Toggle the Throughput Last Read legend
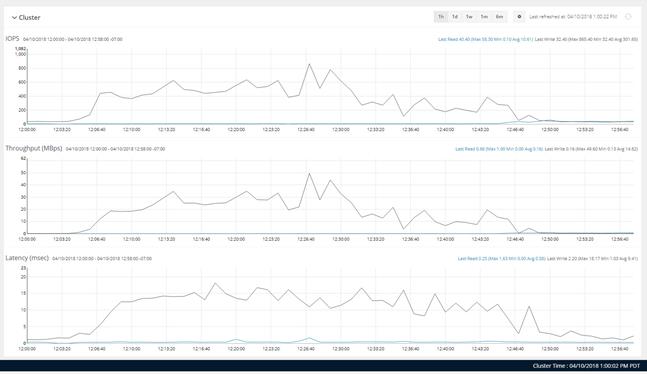This screenshot has height=374, width=647. point(499,149)
